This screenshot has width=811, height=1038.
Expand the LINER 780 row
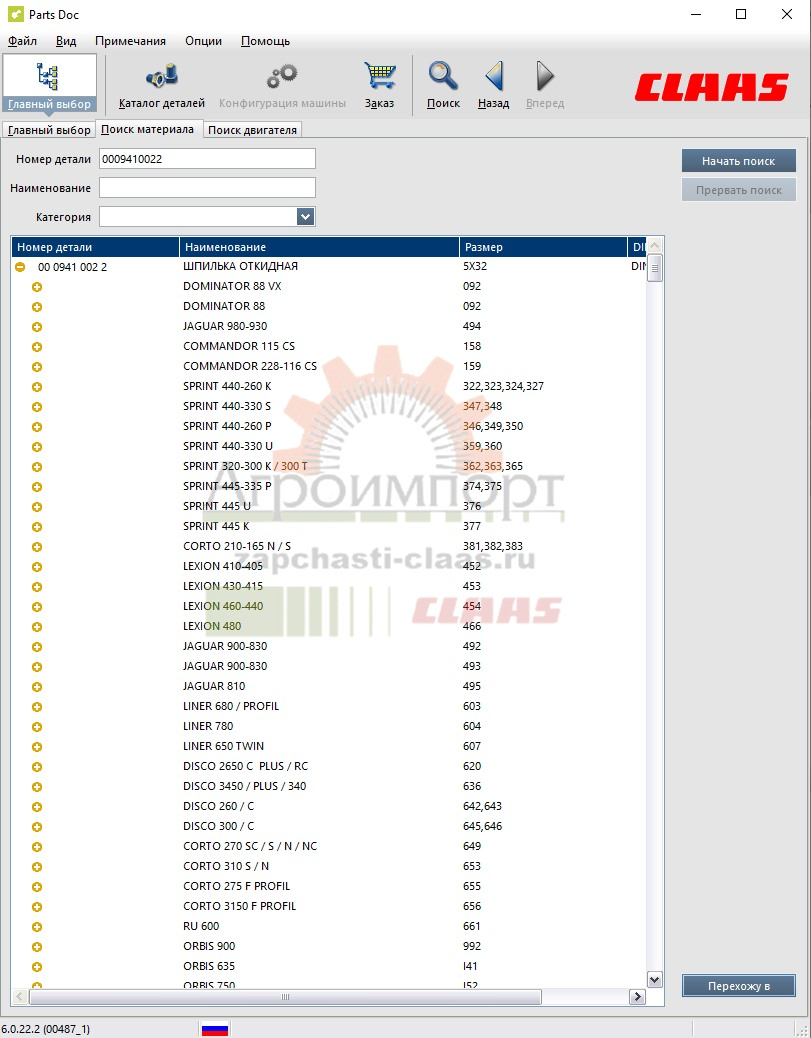[37, 726]
